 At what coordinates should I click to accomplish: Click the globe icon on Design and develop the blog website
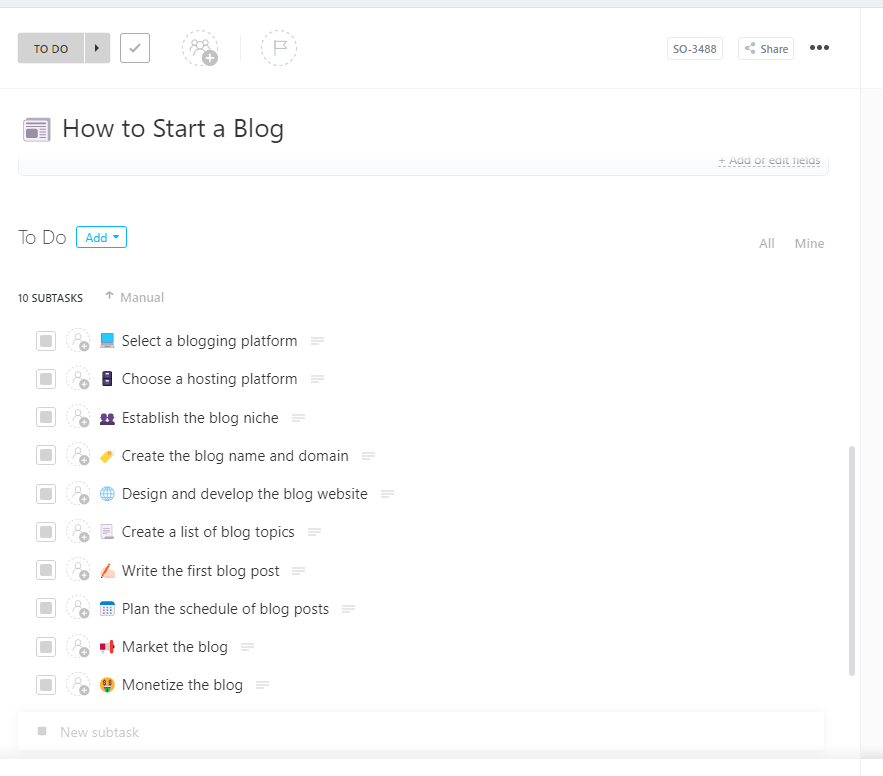[107, 493]
